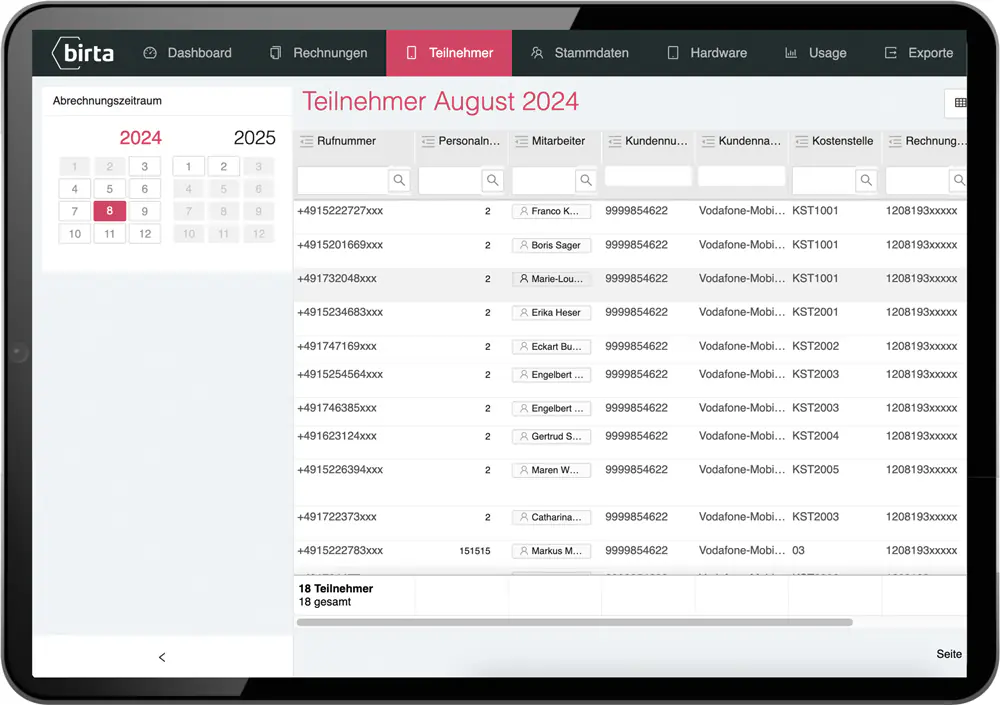
Task: Click into the Kundennummer filter field
Action: click(648, 176)
